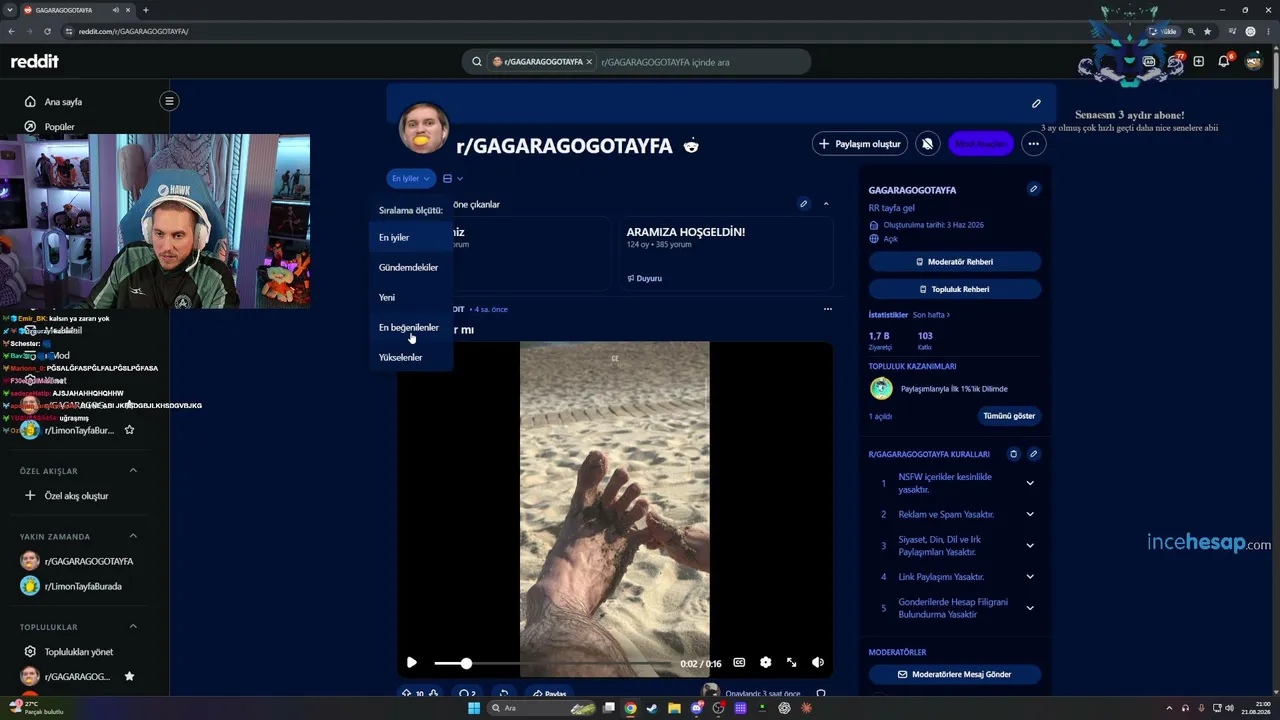Favorite r/LimonTayfaBur... with star
The image size is (1280, 720).
(129, 430)
